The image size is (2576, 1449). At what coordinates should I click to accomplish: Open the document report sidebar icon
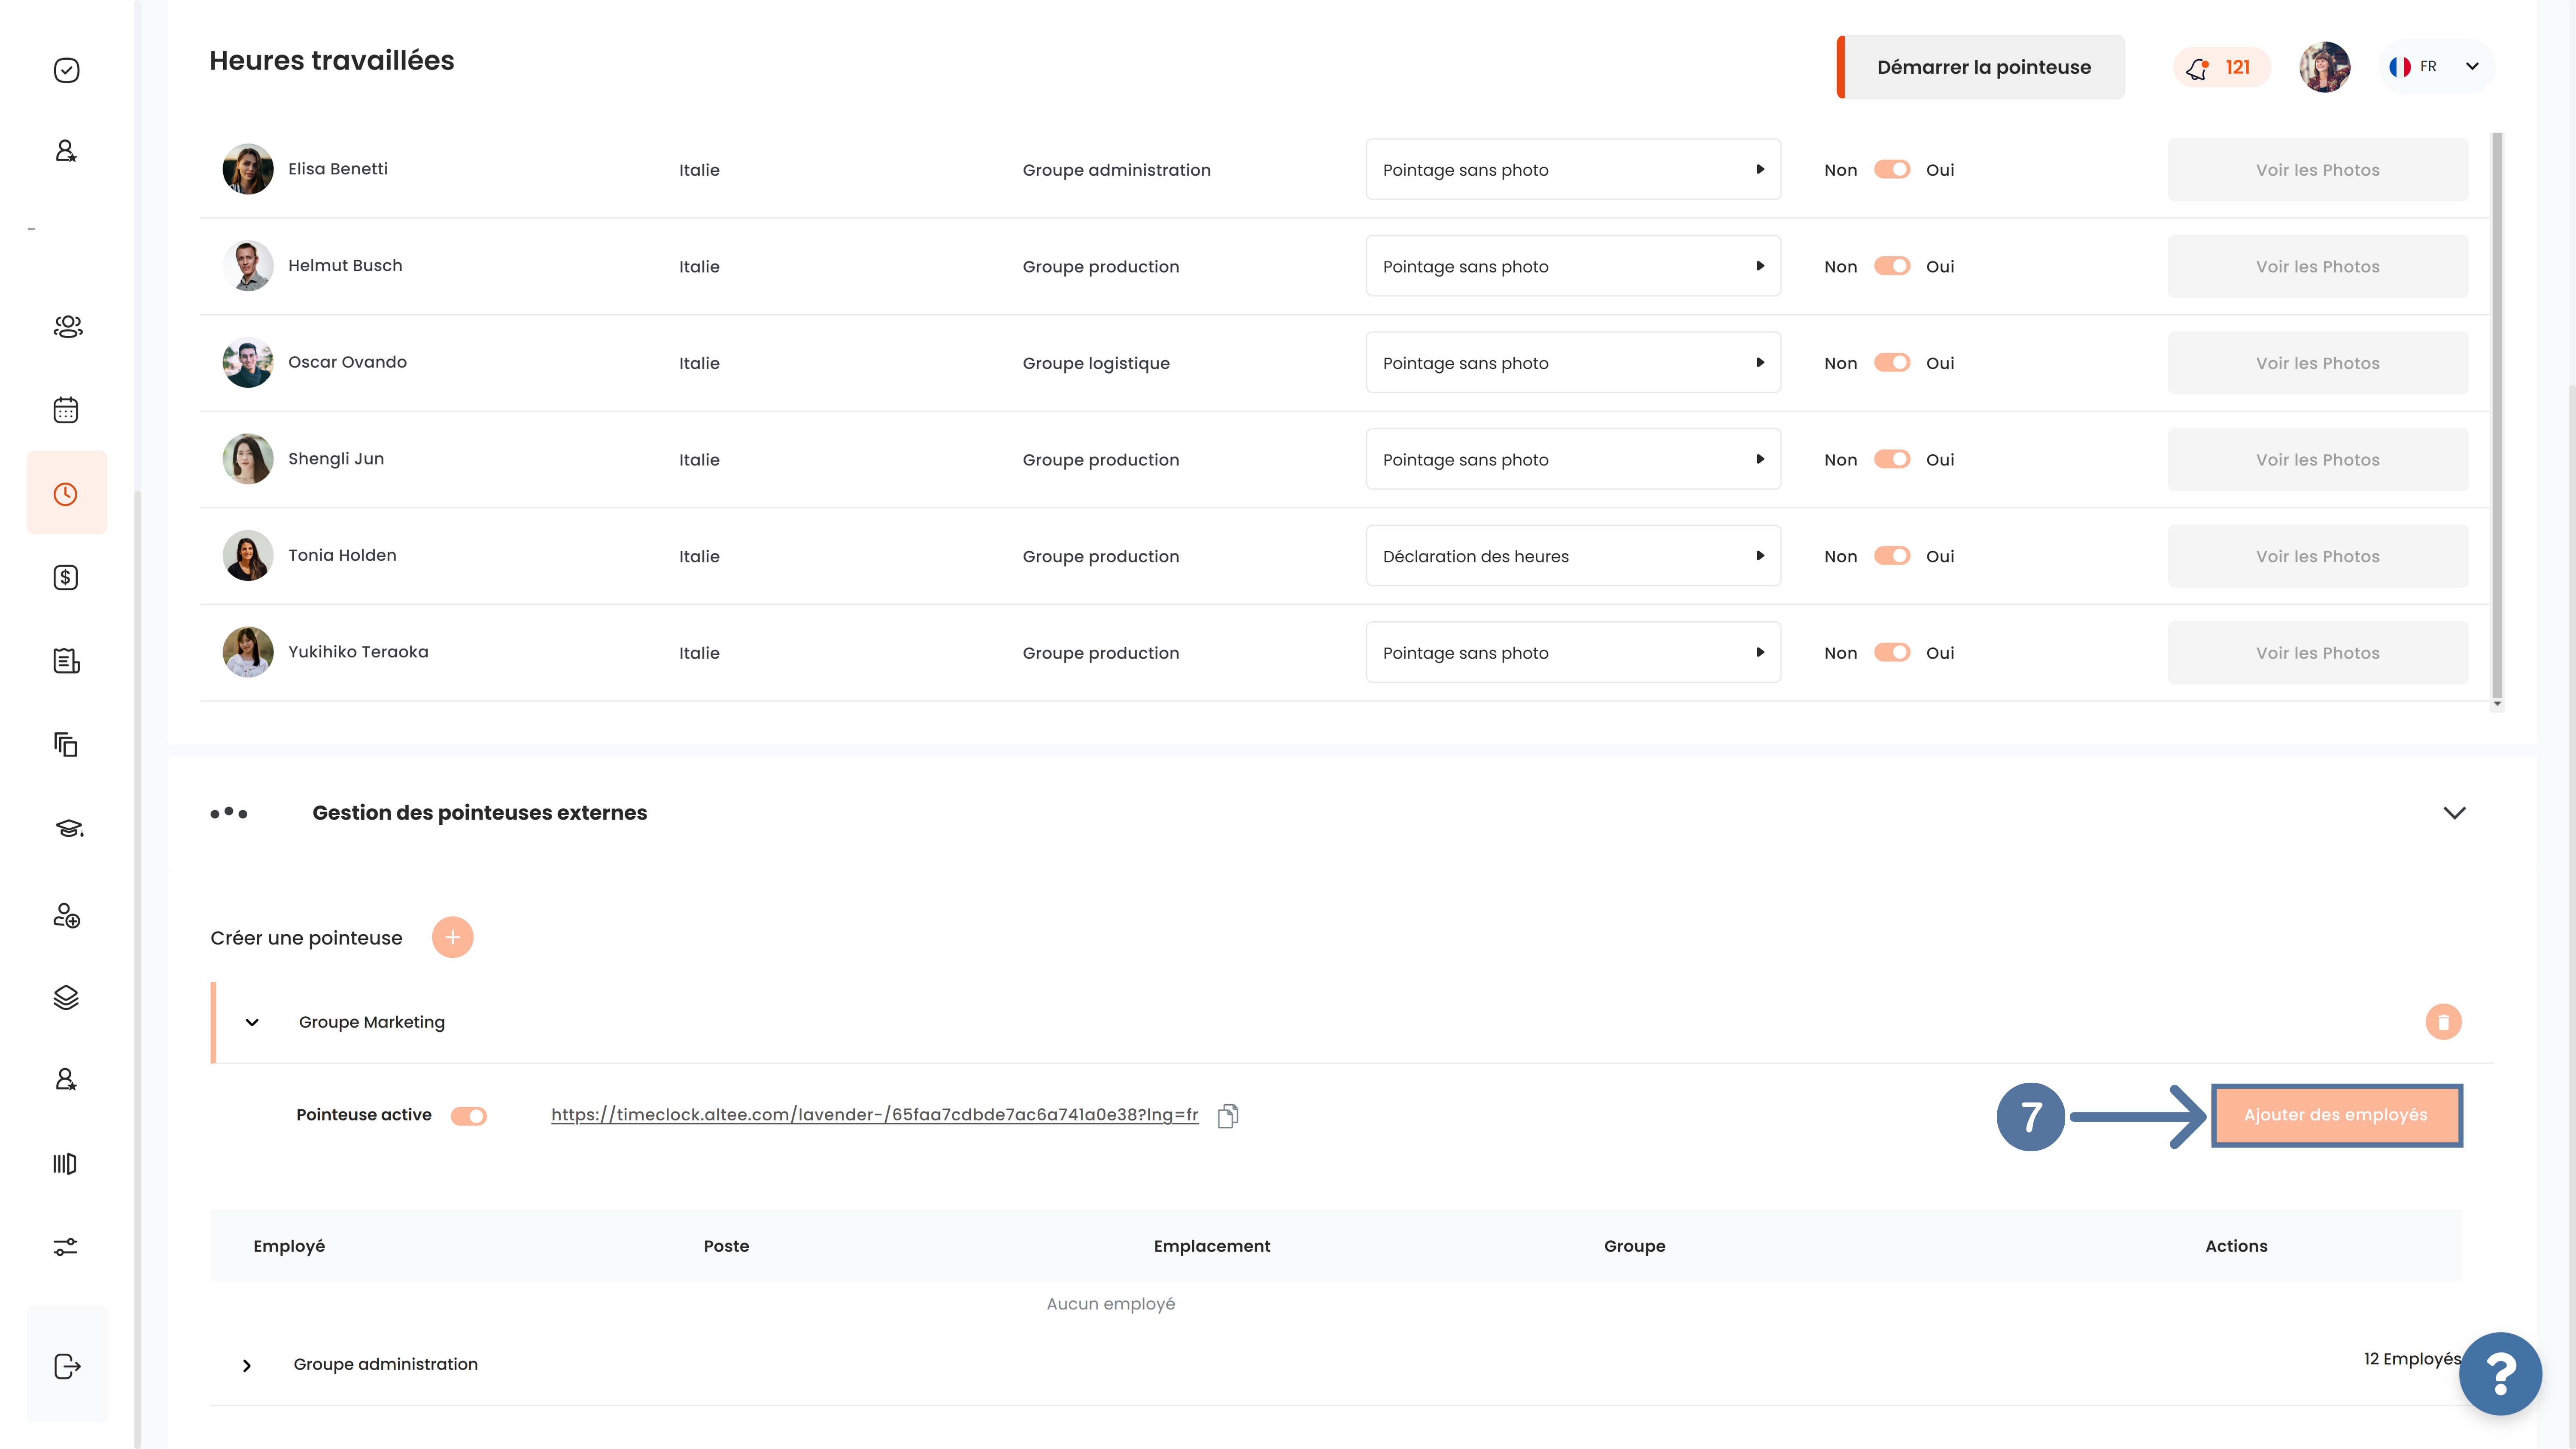click(x=66, y=661)
